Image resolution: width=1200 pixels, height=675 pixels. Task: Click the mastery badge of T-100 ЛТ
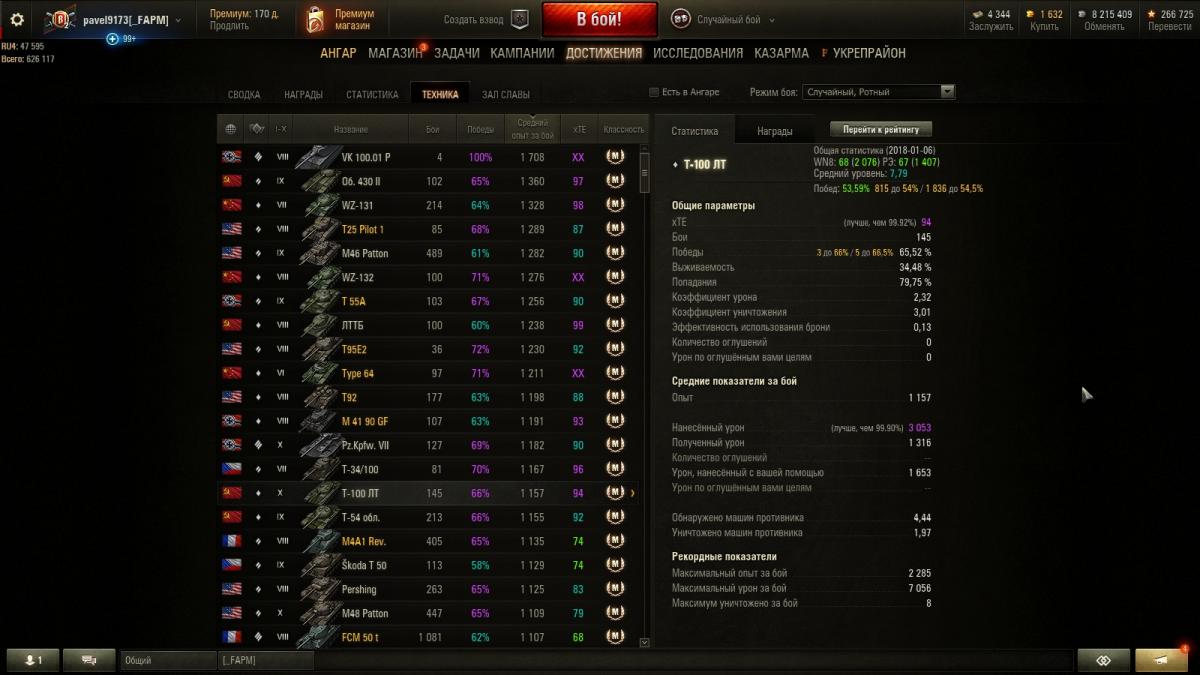[615, 493]
